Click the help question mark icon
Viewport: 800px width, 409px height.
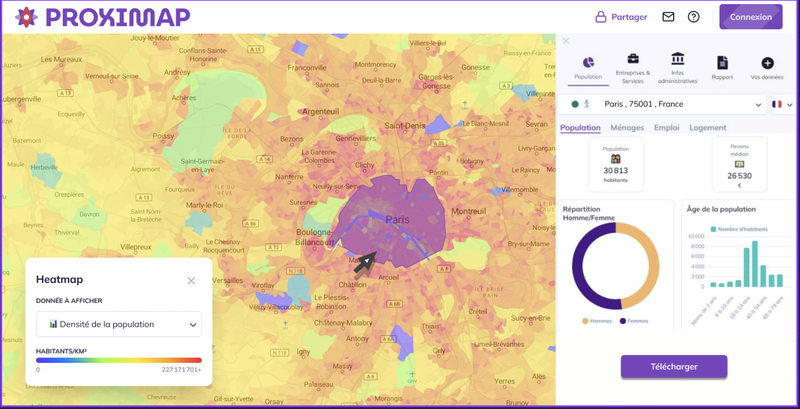(x=693, y=17)
